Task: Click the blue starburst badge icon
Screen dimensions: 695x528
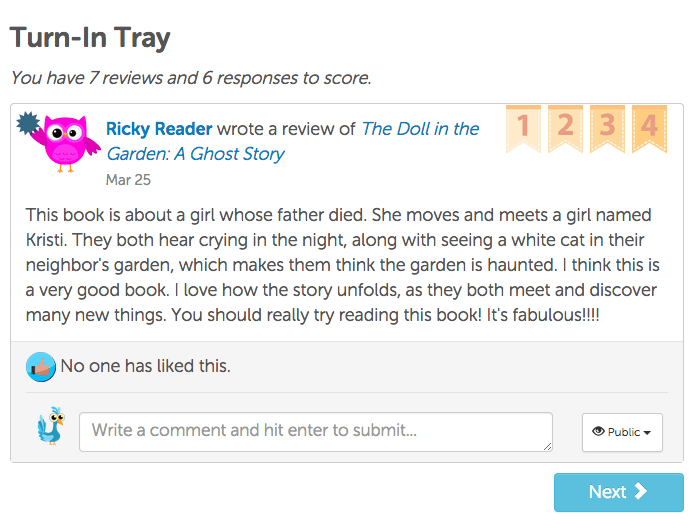Action: click(29, 123)
